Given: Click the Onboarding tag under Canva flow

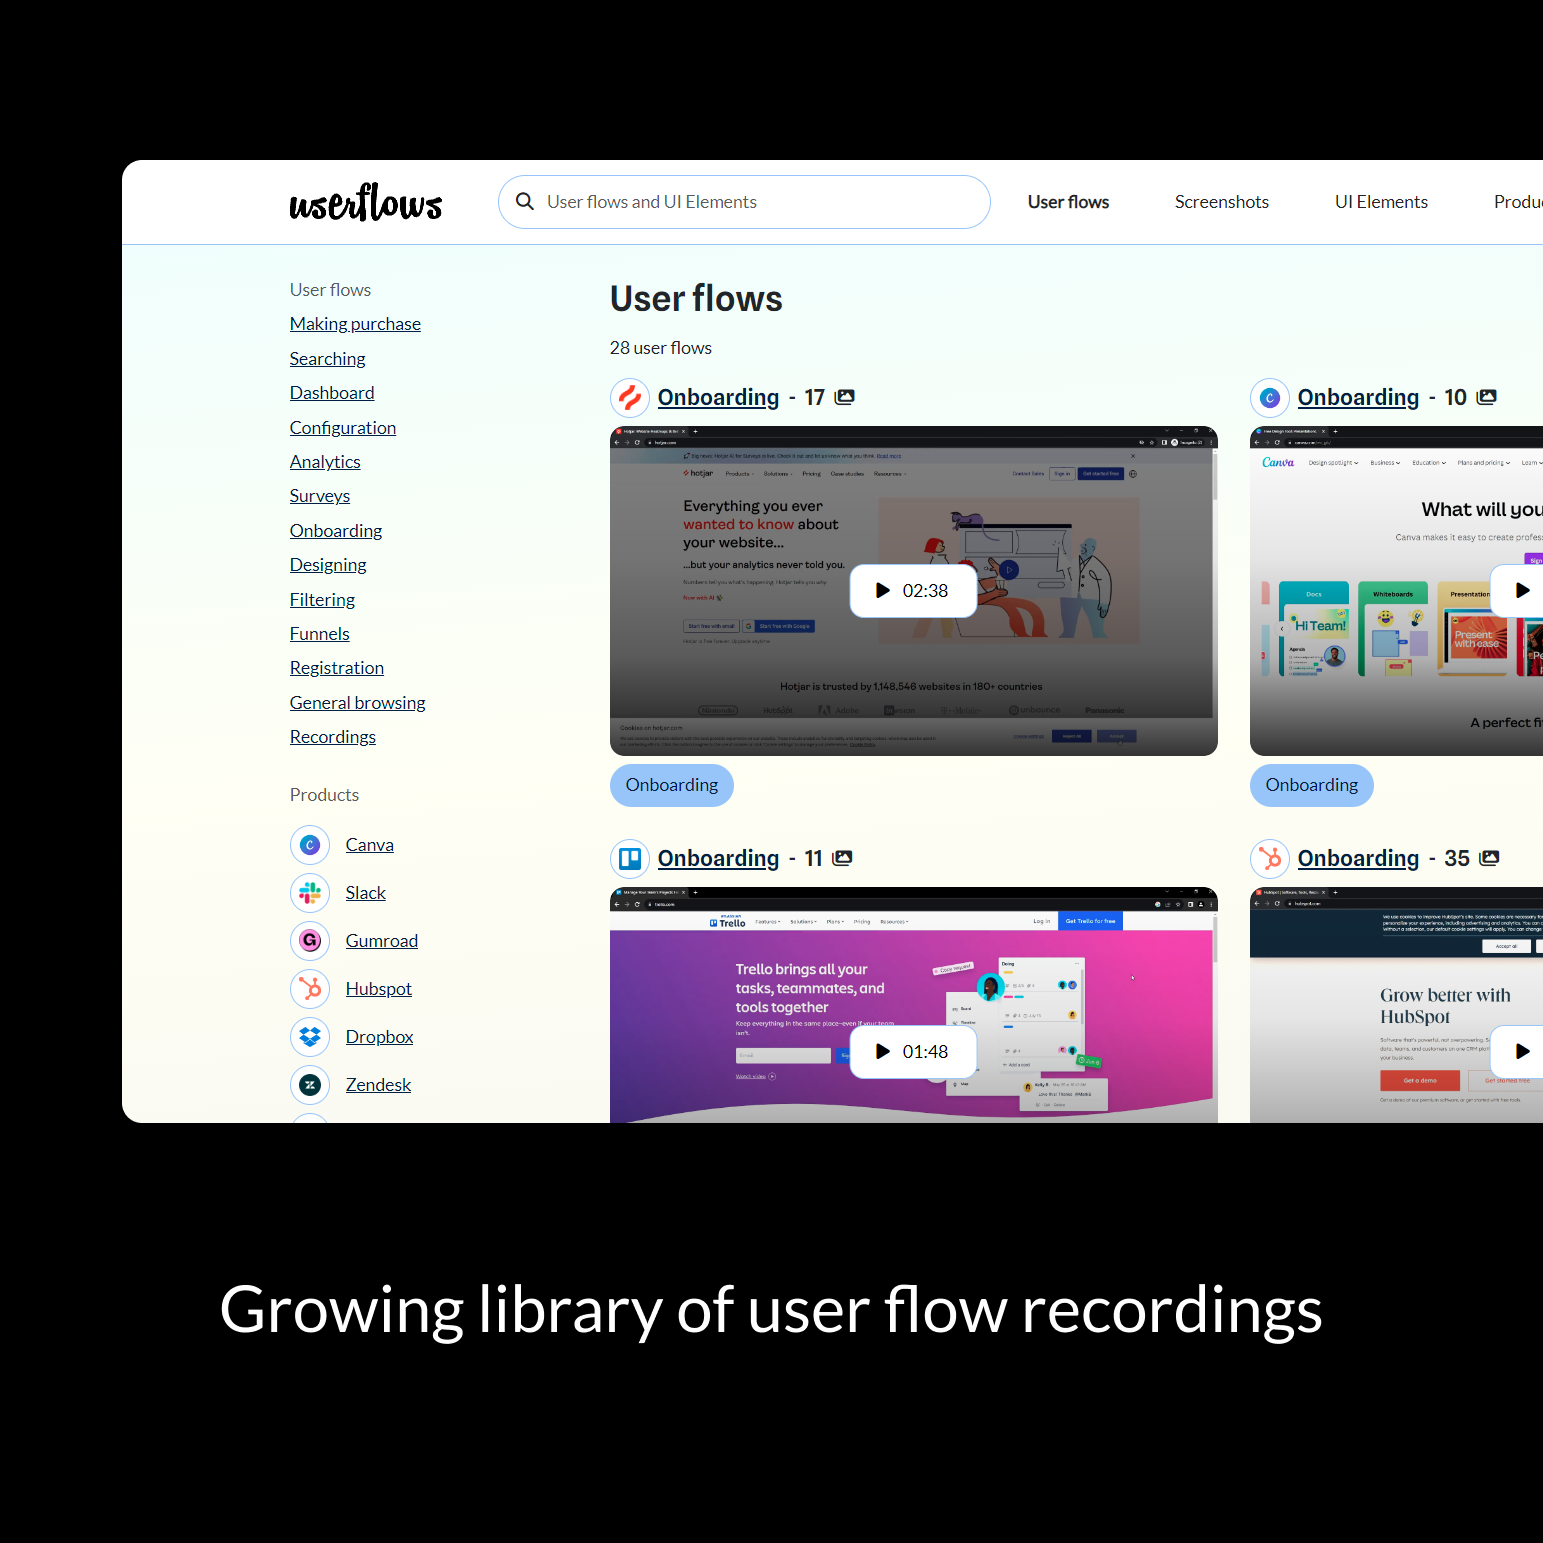Looking at the screenshot, I should (x=1312, y=785).
